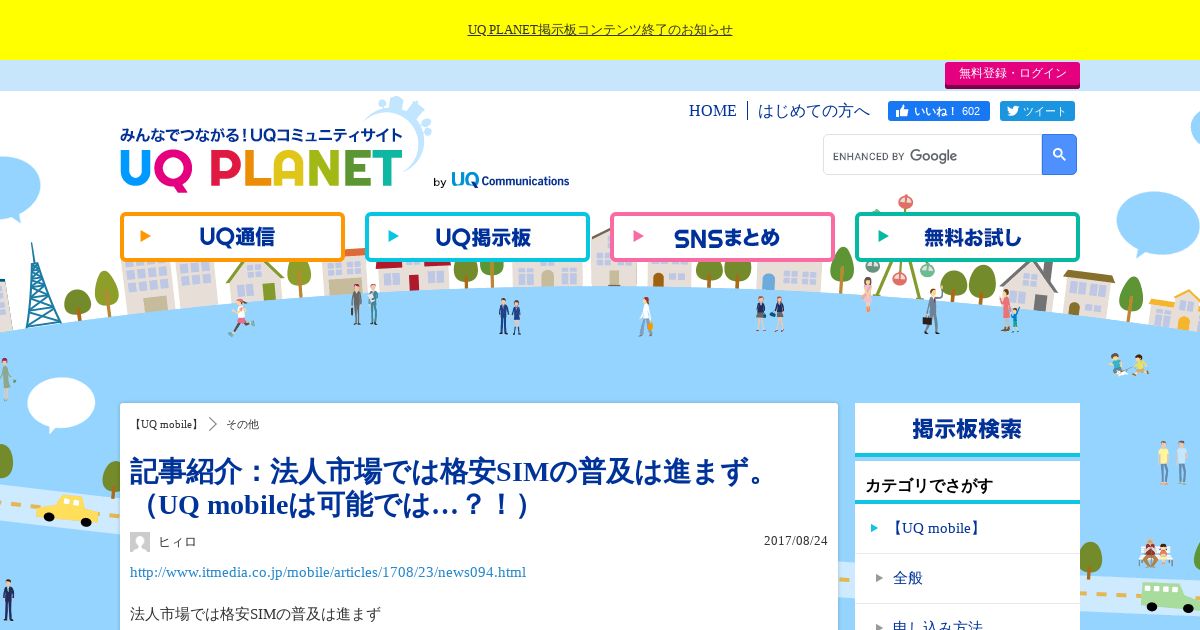The height and width of the screenshot is (630, 1200).
Task: Click the その他 breadcrumb
Action: tap(242, 424)
